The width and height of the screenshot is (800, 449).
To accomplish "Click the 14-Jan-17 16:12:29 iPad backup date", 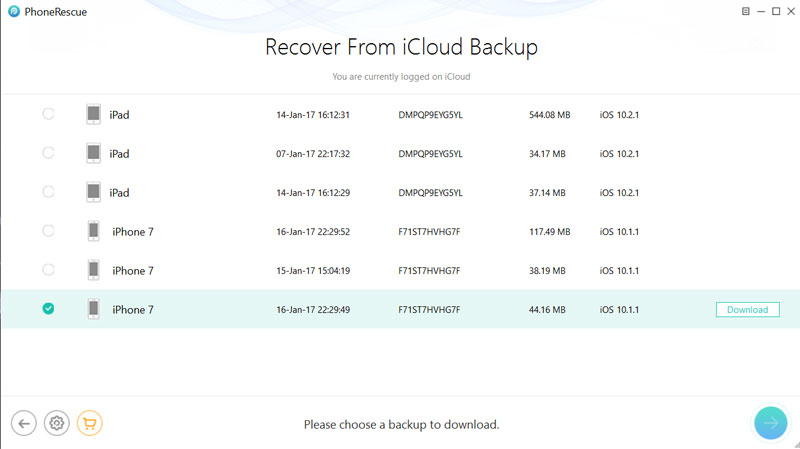I will (x=312, y=193).
